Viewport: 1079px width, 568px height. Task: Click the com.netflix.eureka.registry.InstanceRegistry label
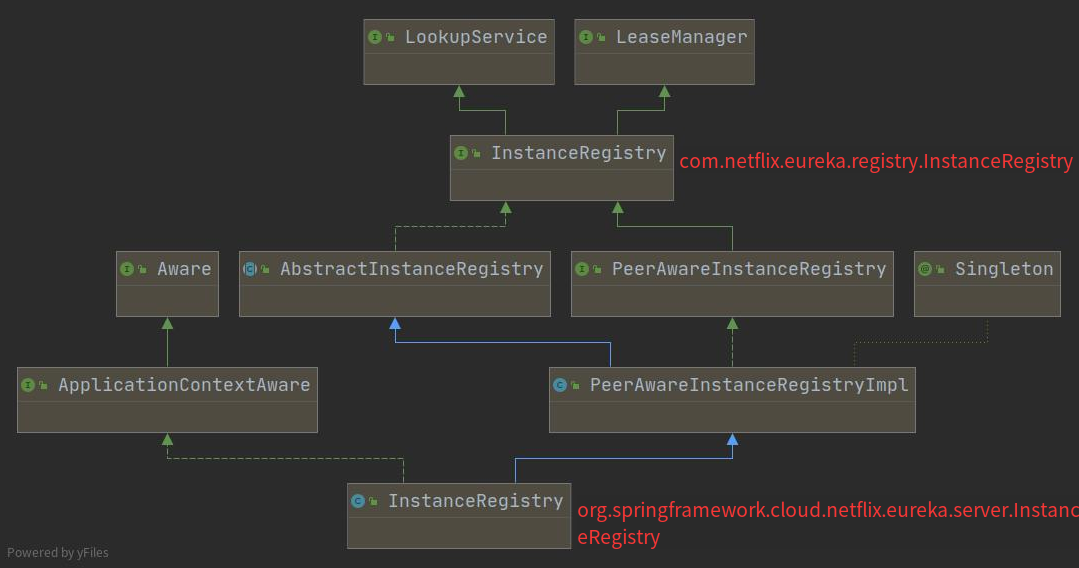[876, 161]
